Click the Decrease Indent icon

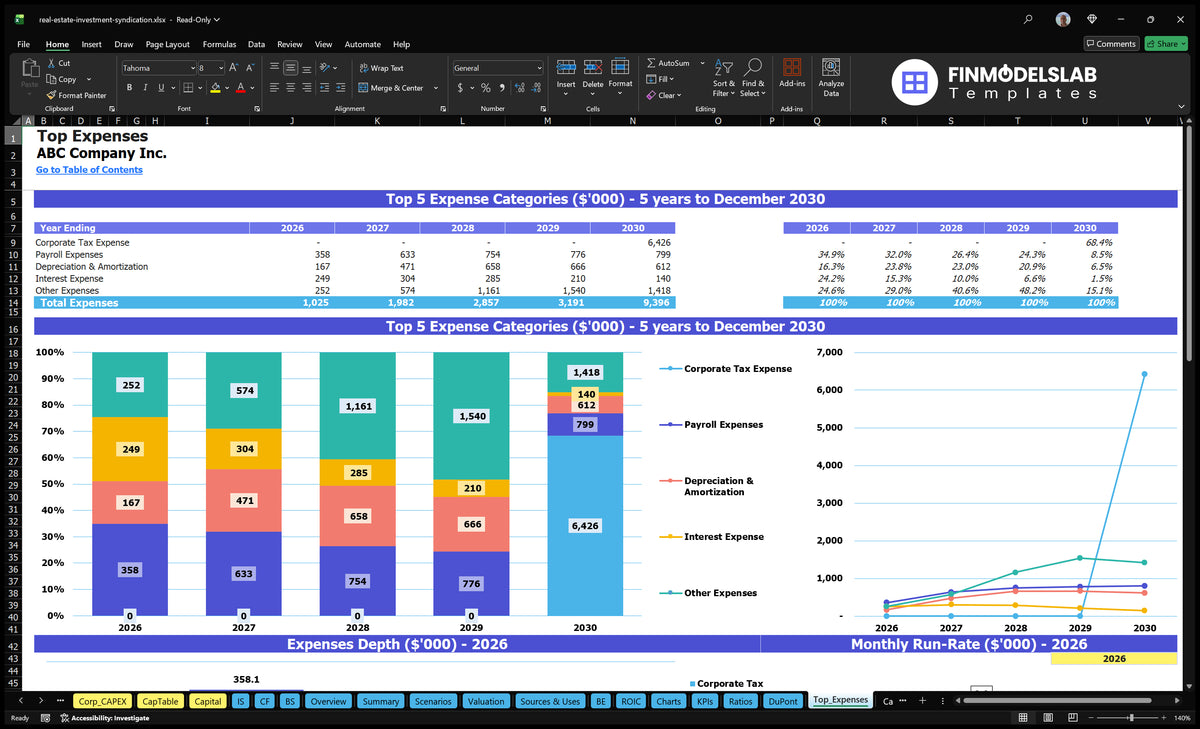324,88
